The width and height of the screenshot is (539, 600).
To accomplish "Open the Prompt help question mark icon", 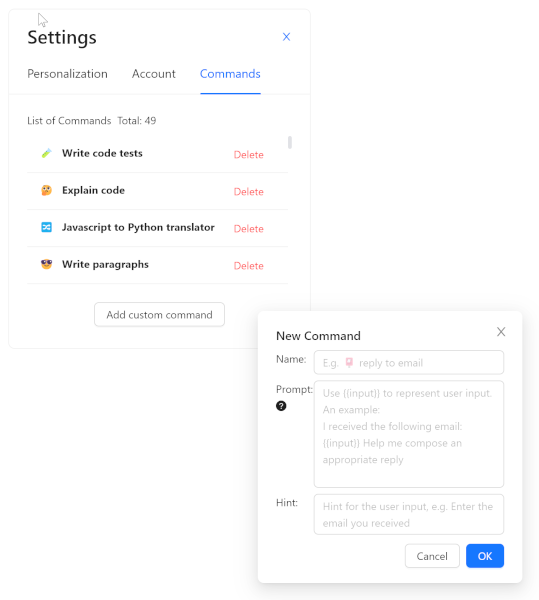I will tap(281, 406).
